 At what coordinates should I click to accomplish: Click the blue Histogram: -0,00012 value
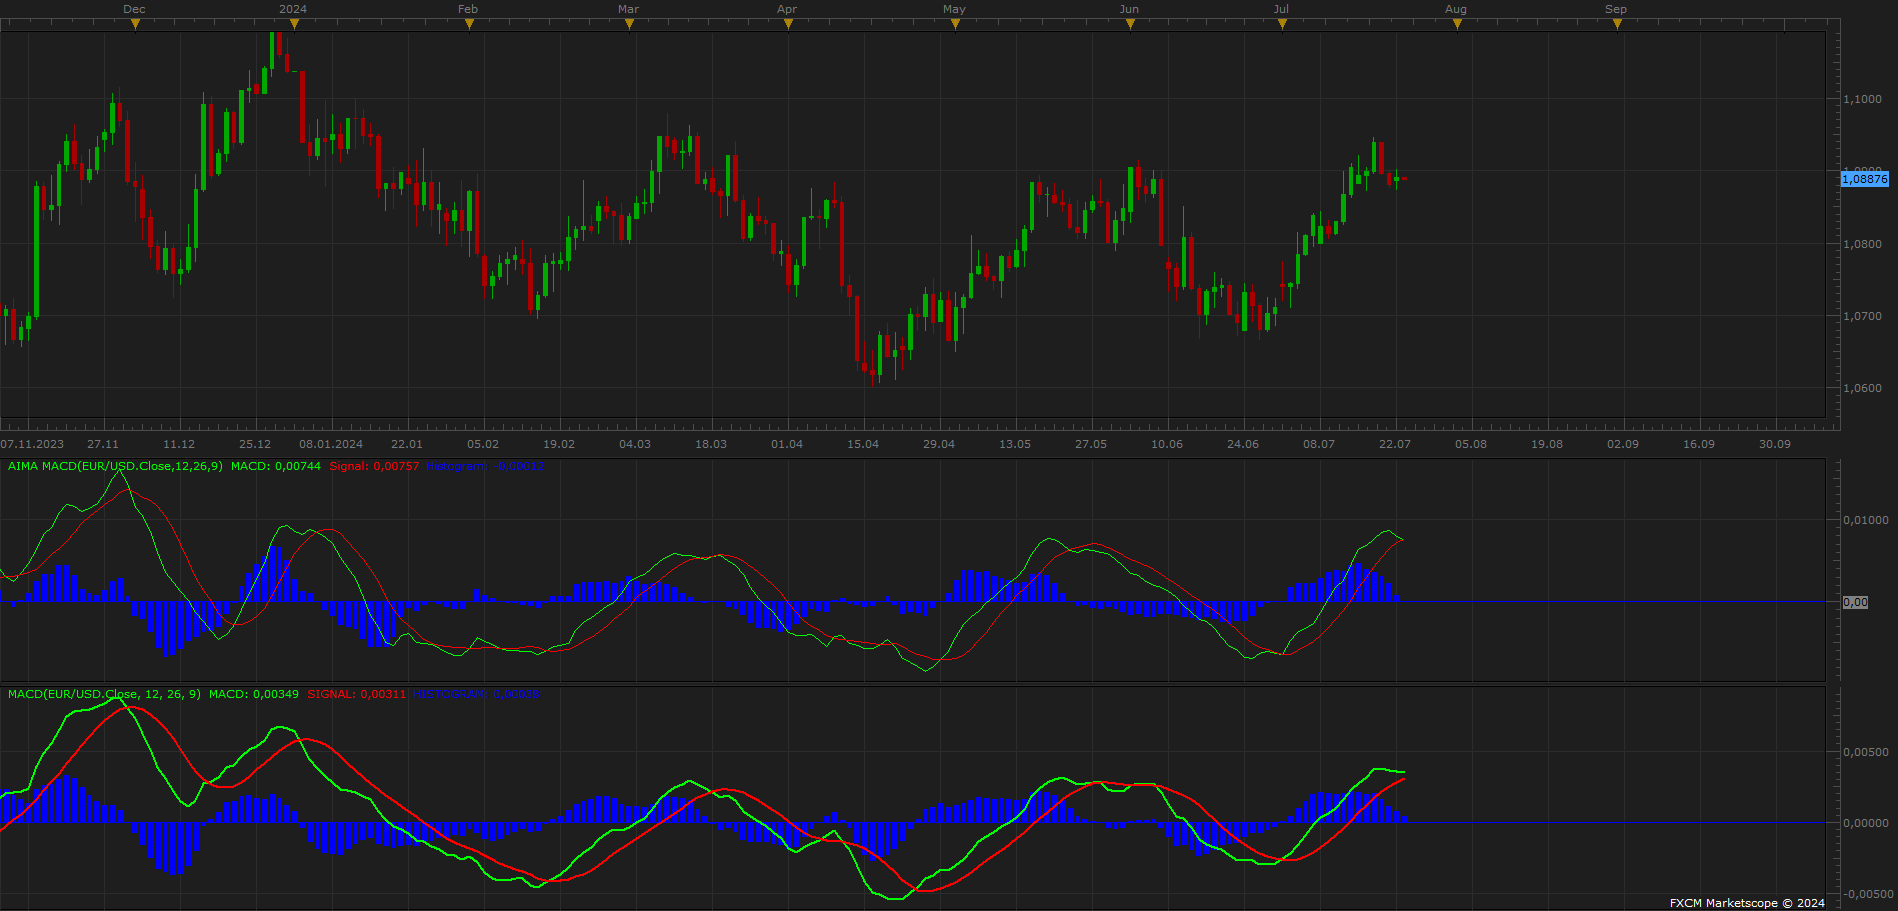[x=486, y=466]
